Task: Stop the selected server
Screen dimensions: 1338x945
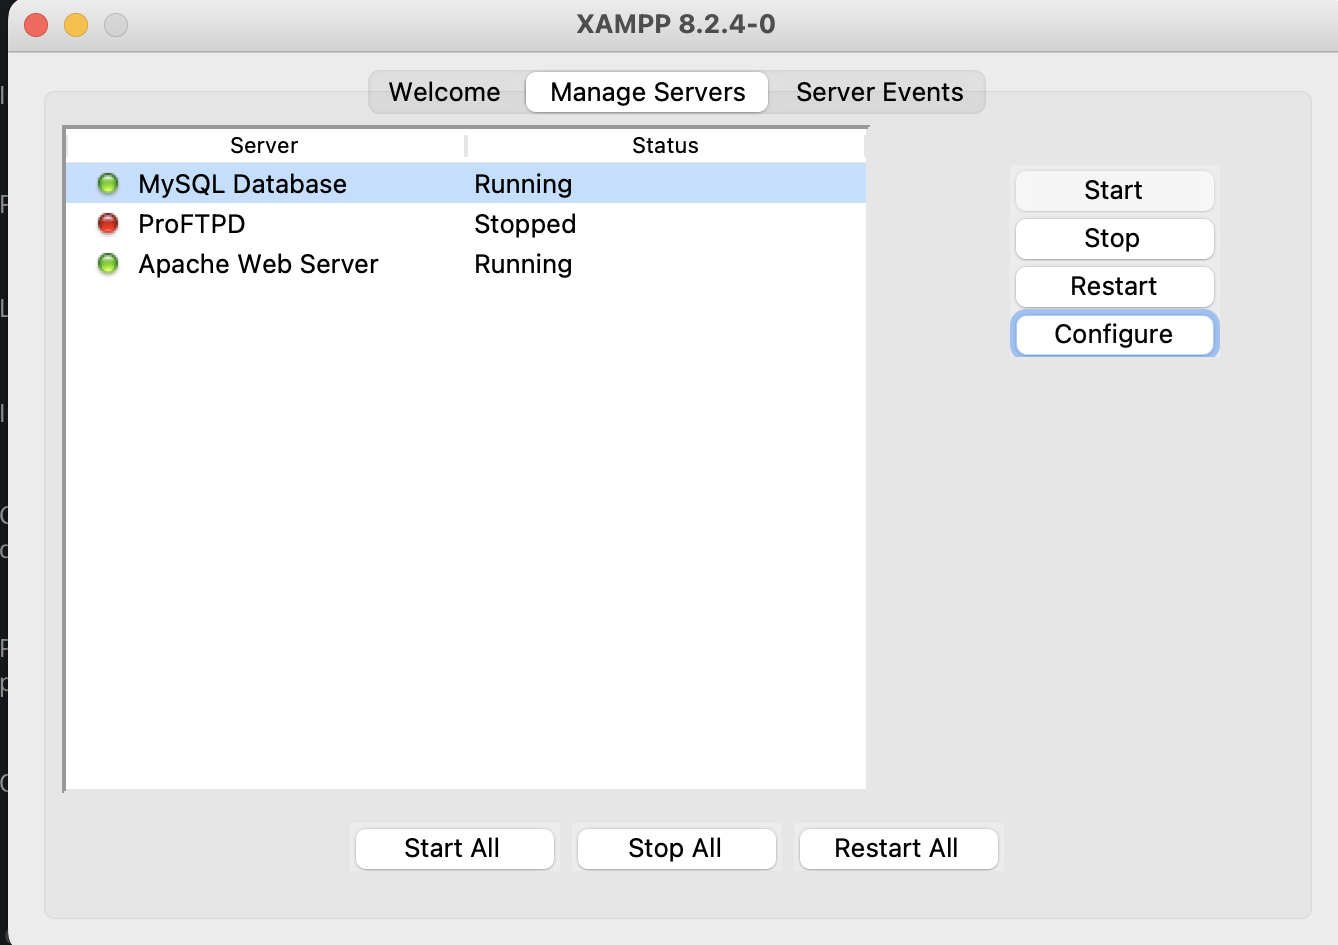Action: (1114, 238)
